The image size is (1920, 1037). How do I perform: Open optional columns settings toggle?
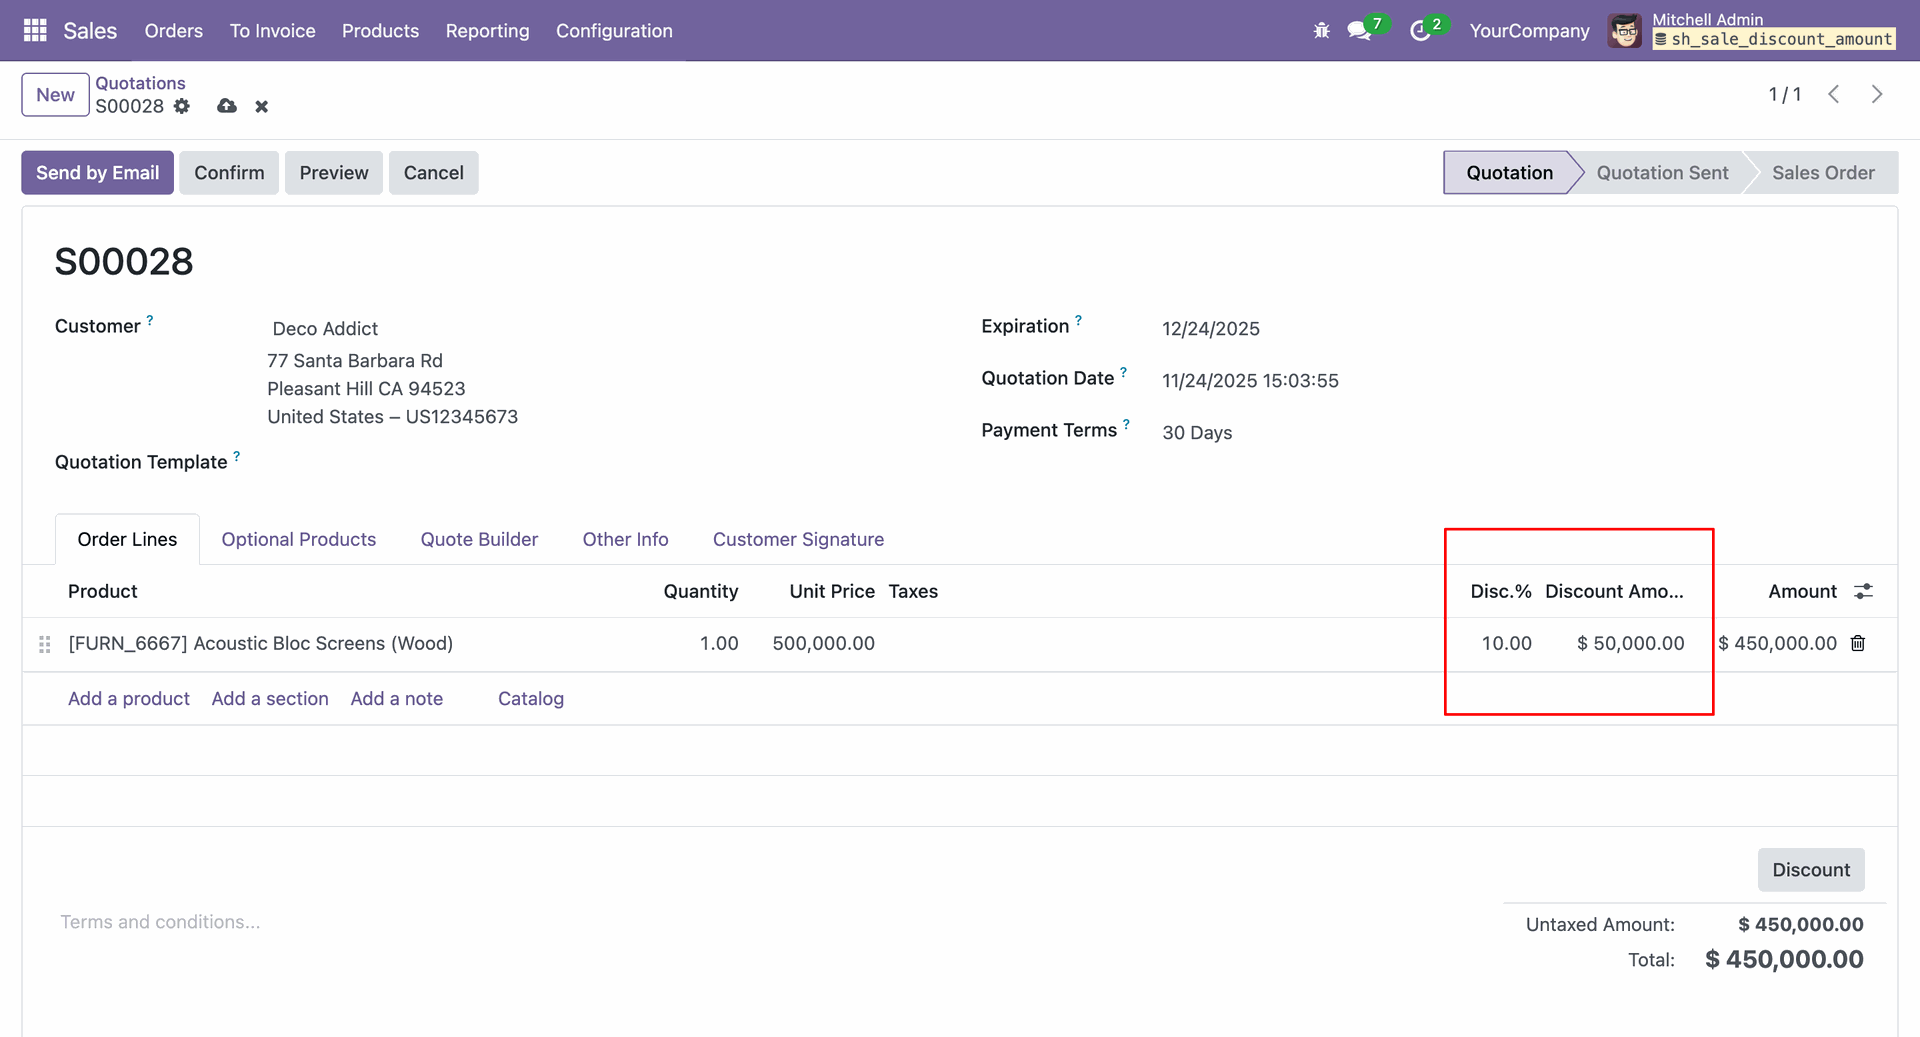coord(1863,591)
